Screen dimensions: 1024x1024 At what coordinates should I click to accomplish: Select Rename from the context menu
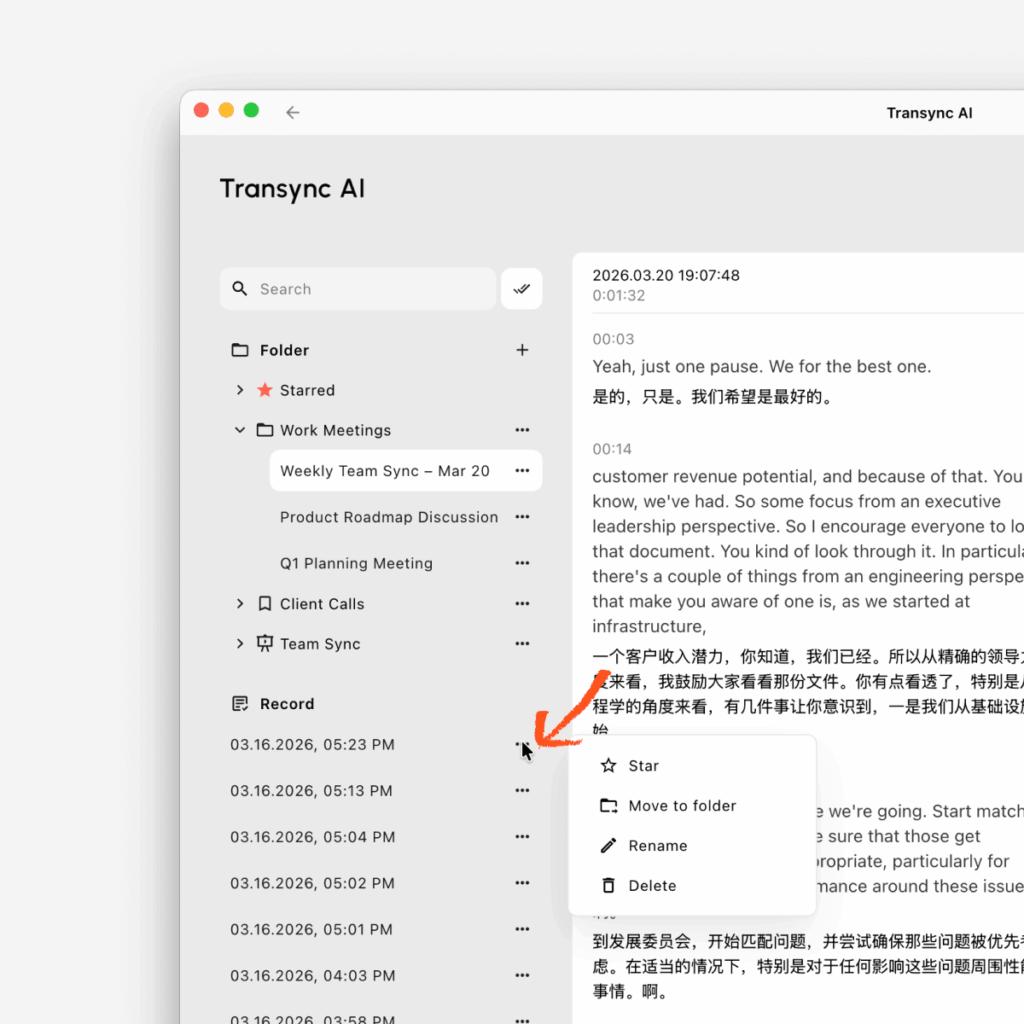coord(658,845)
